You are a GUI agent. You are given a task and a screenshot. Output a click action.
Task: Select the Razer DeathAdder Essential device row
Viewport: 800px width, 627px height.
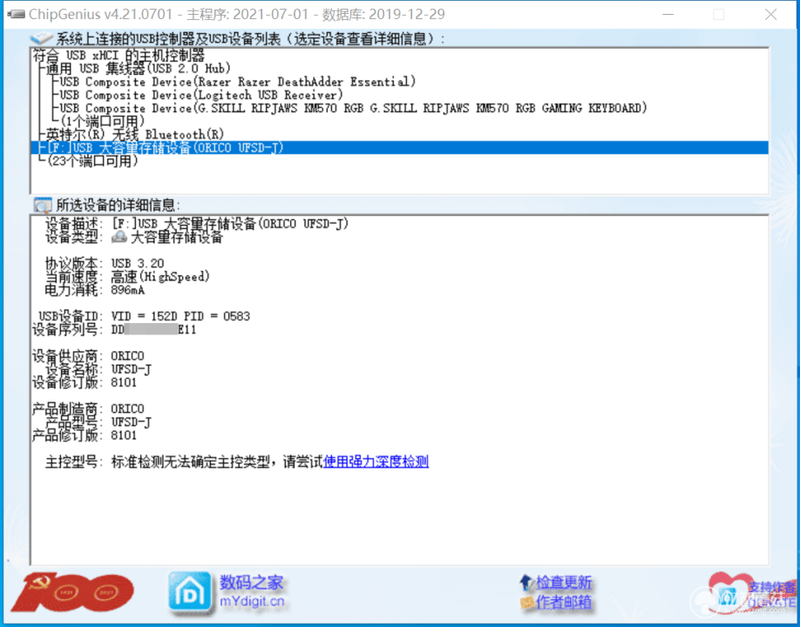238,82
